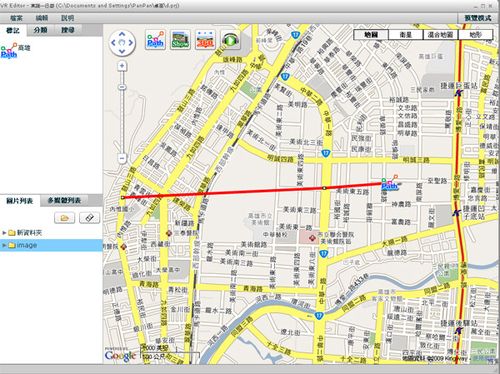
Task: Click the 預覽模式 preview mode button
Action: [x=478, y=18]
